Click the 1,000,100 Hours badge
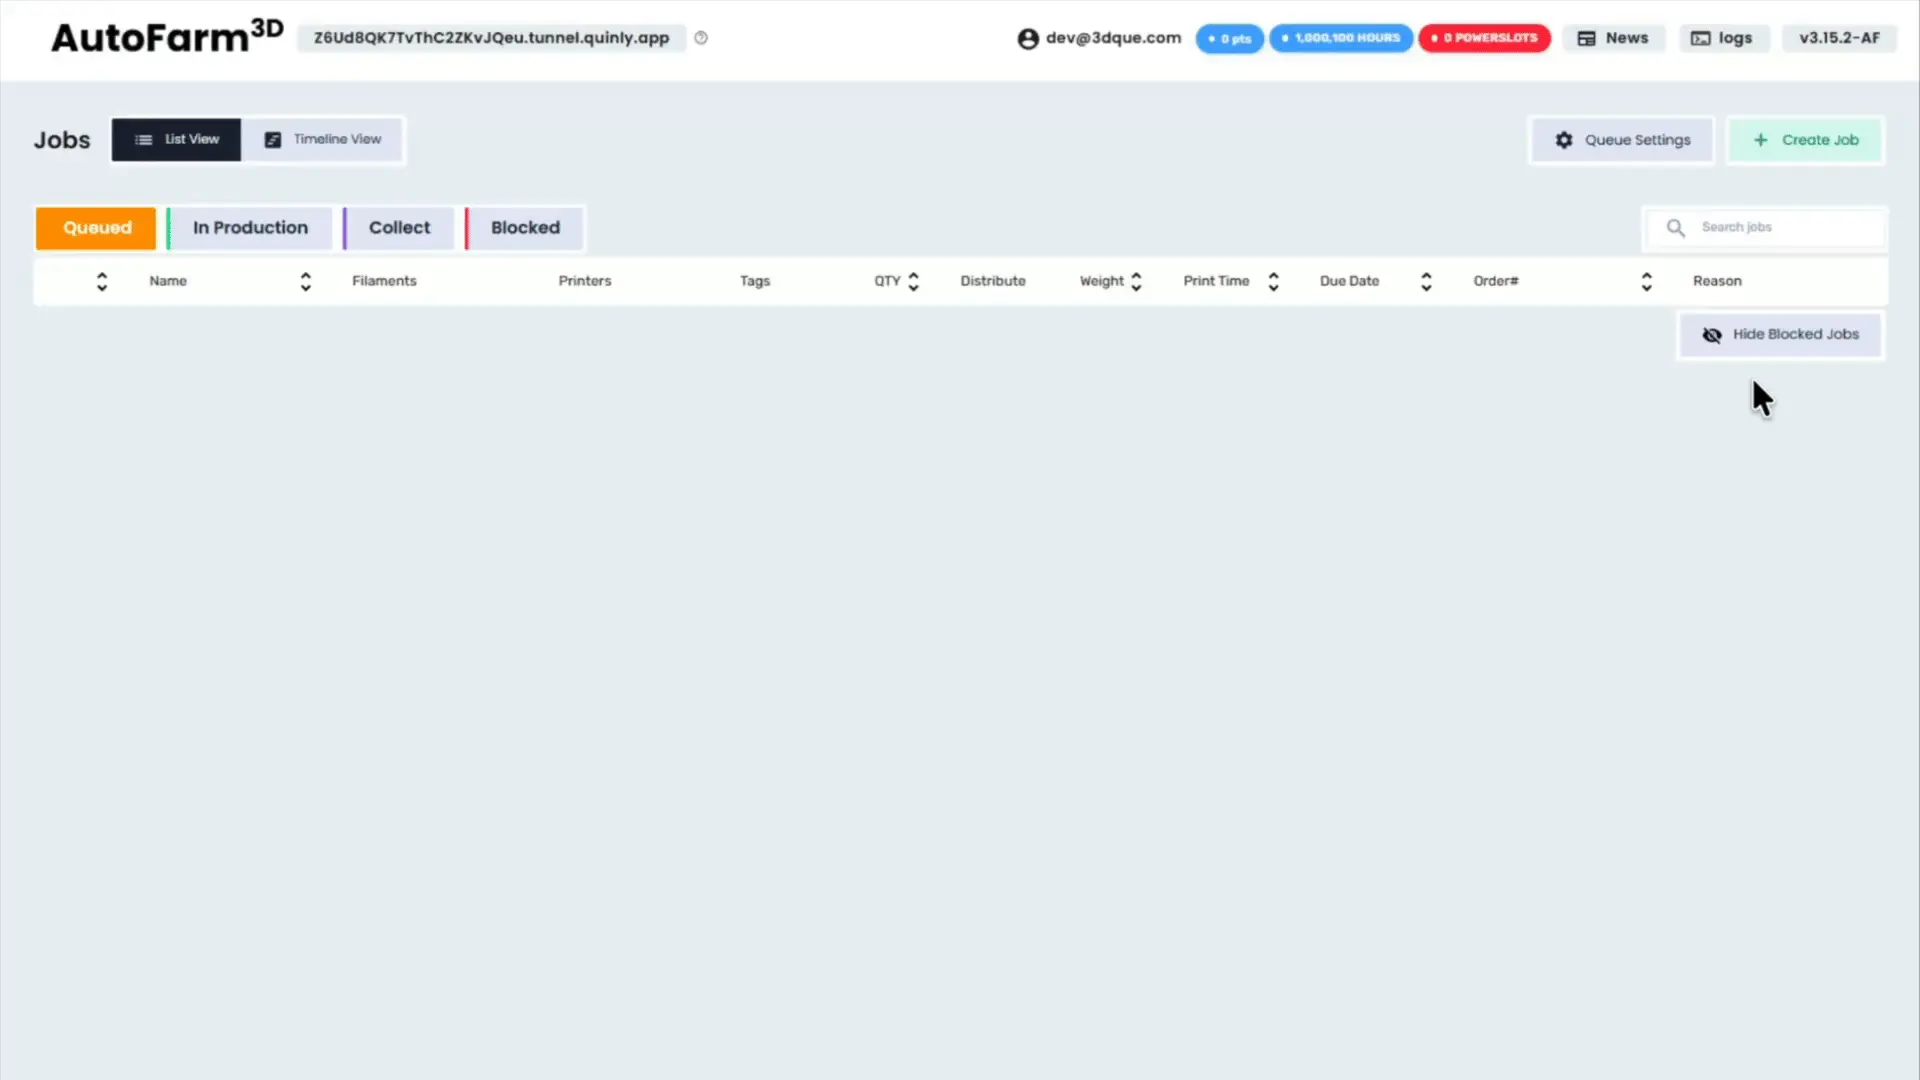Screen dimensions: 1920x1080 1341,38
